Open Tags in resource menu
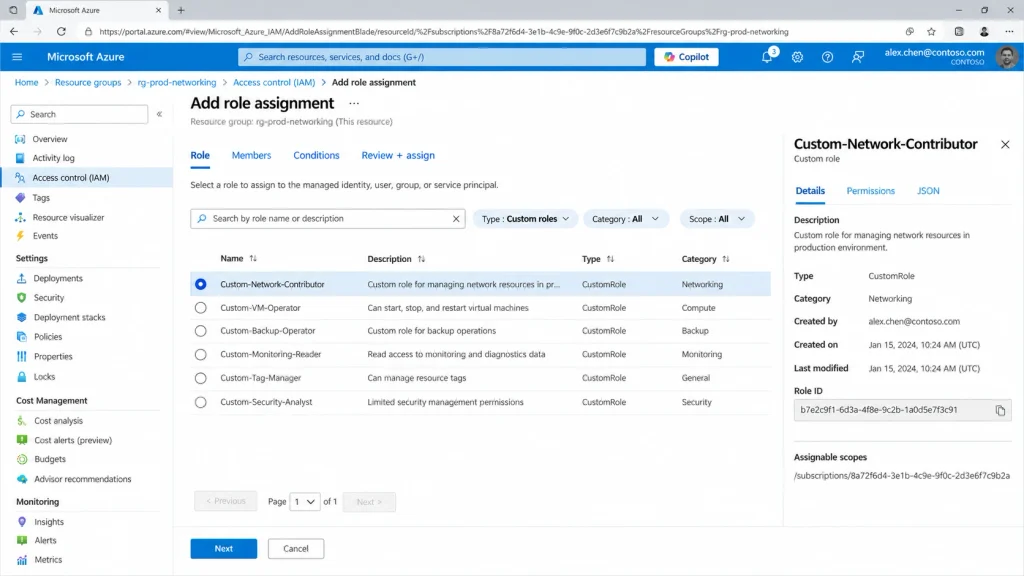Image resolution: width=1024 pixels, height=576 pixels. point(41,197)
